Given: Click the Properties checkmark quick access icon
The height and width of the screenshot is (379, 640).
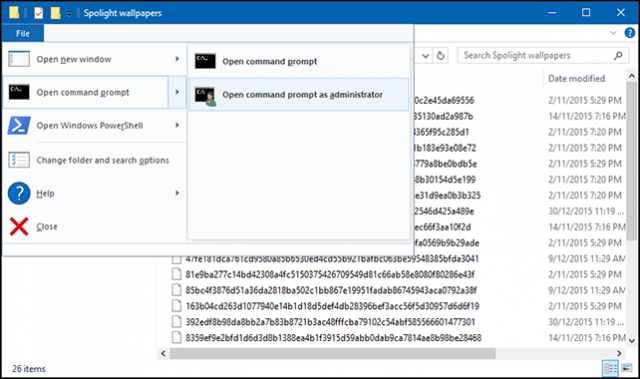Looking at the screenshot, I should (x=38, y=13).
